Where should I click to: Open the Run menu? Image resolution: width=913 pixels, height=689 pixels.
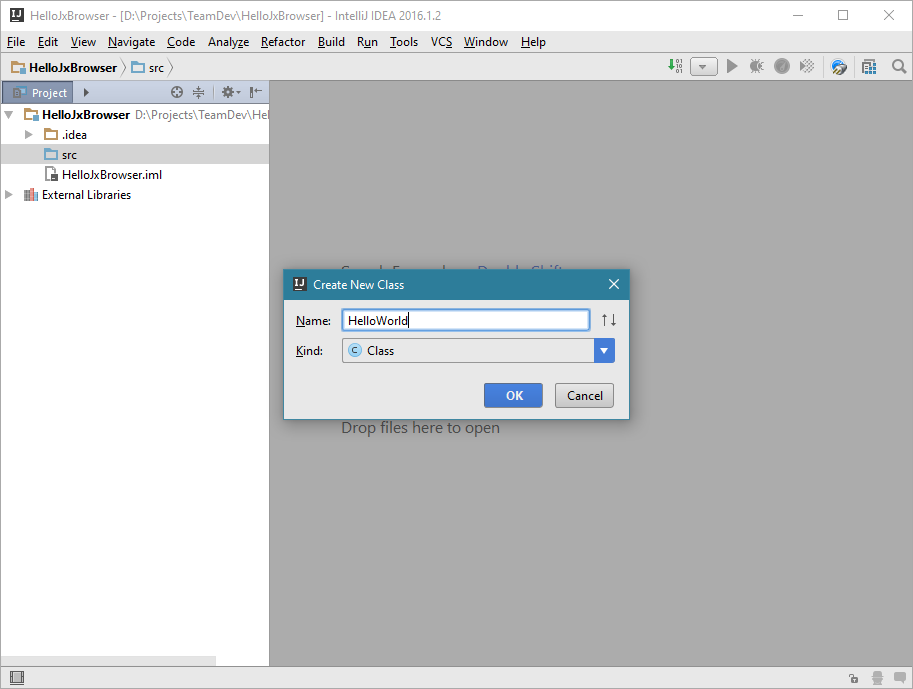(x=367, y=42)
